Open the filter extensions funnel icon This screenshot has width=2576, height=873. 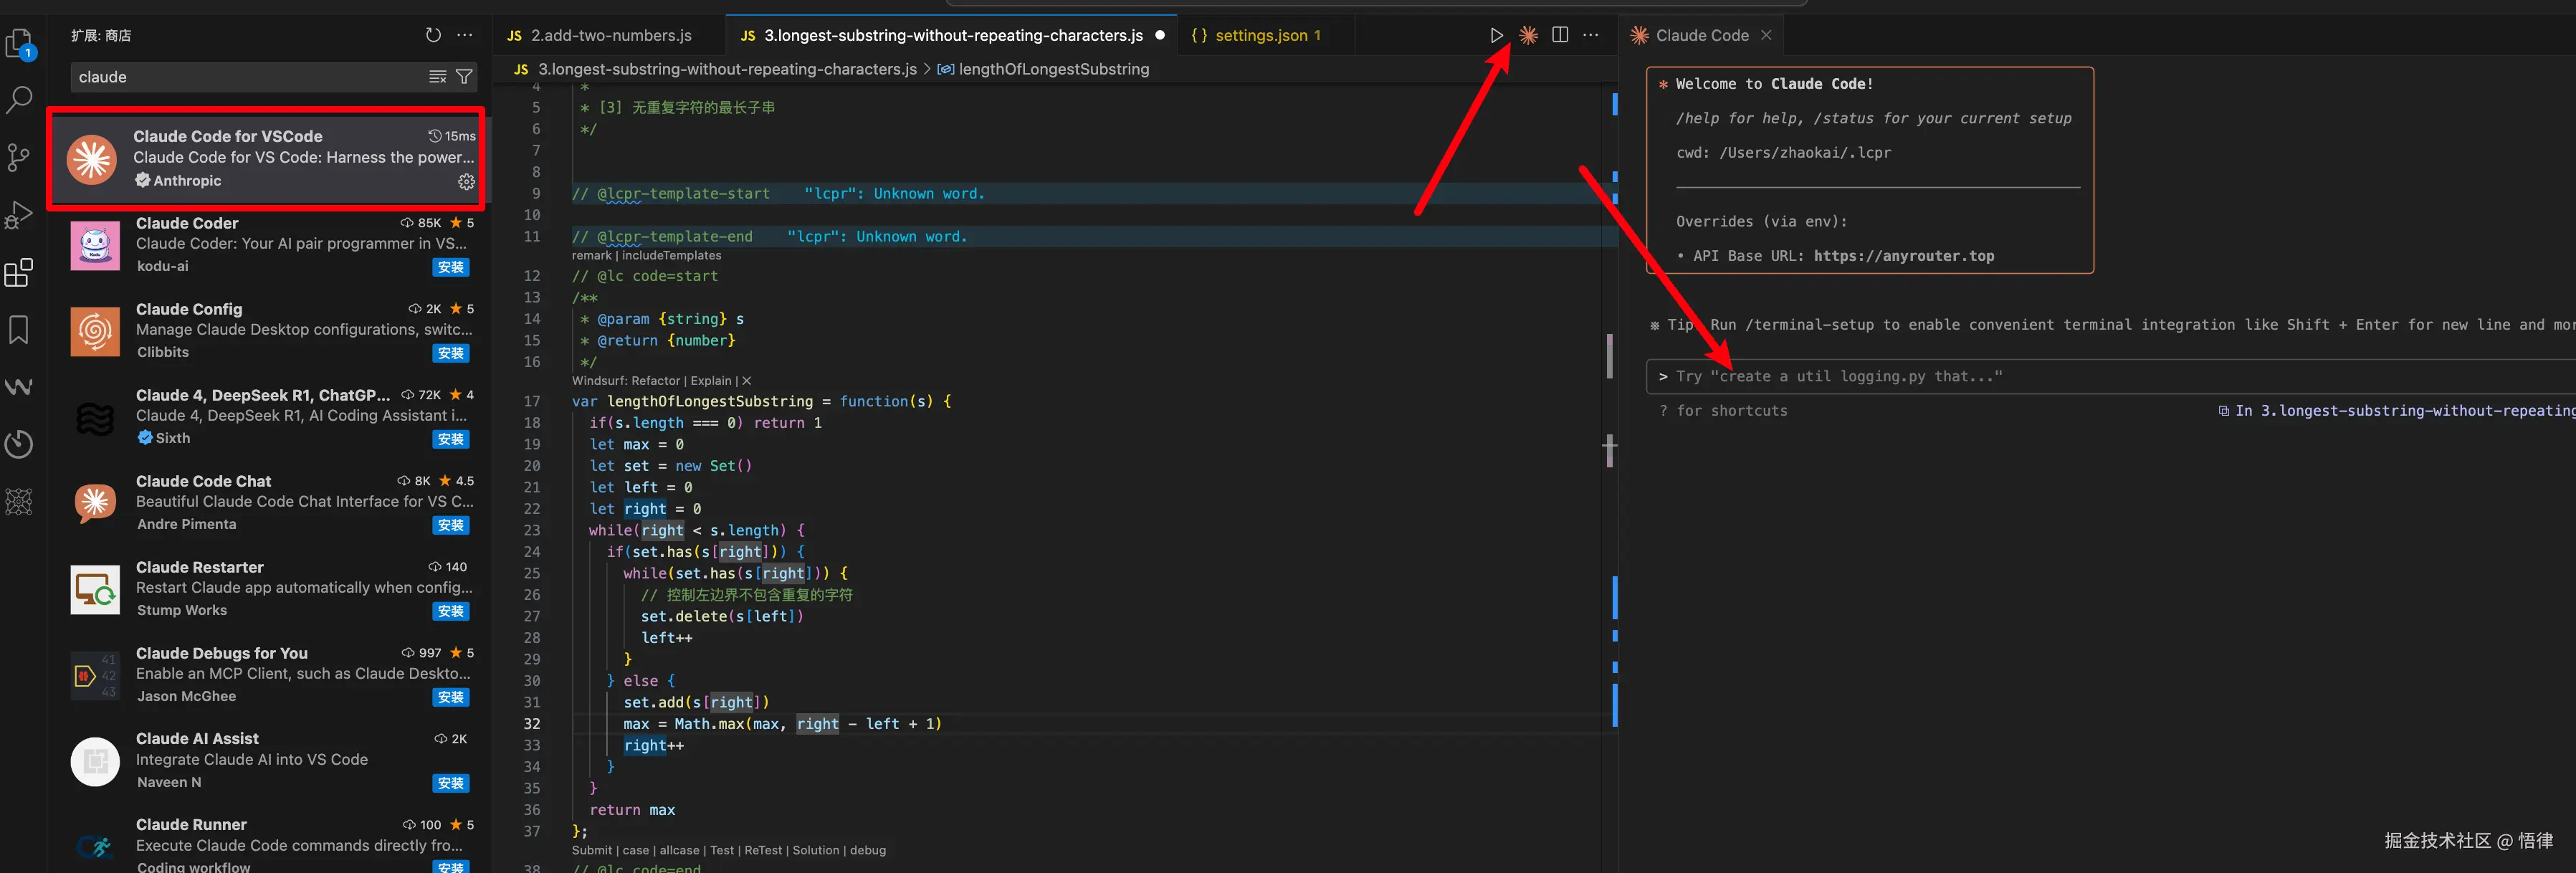464,77
